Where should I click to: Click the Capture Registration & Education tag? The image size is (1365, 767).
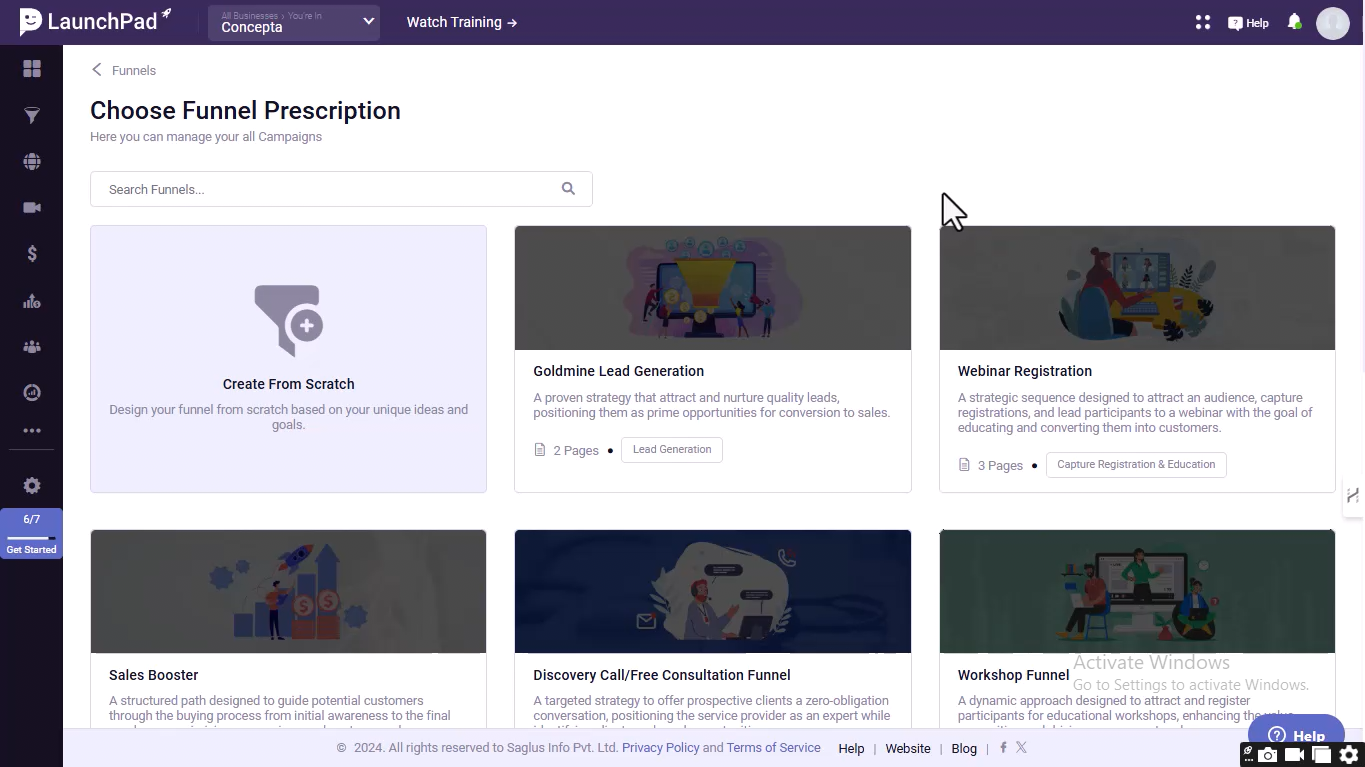(x=1136, y=465)
